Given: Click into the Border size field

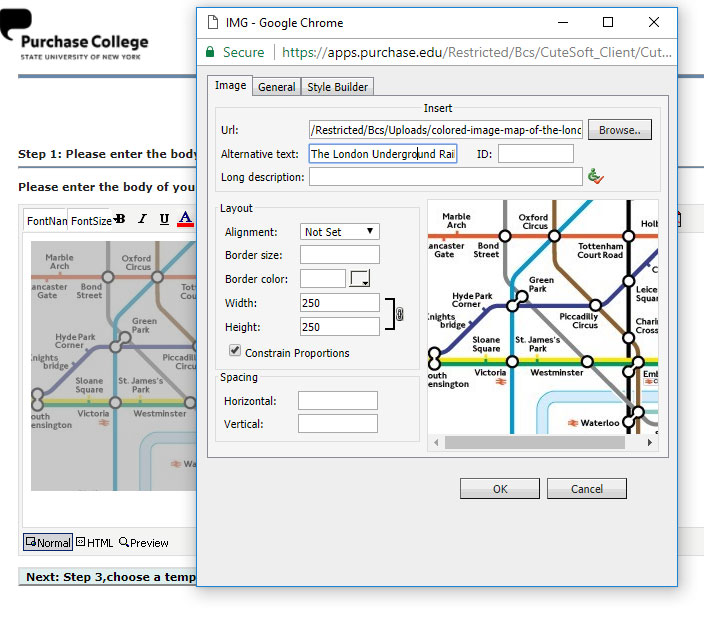Looking at the screenshot, I should (x=339, y=254).
